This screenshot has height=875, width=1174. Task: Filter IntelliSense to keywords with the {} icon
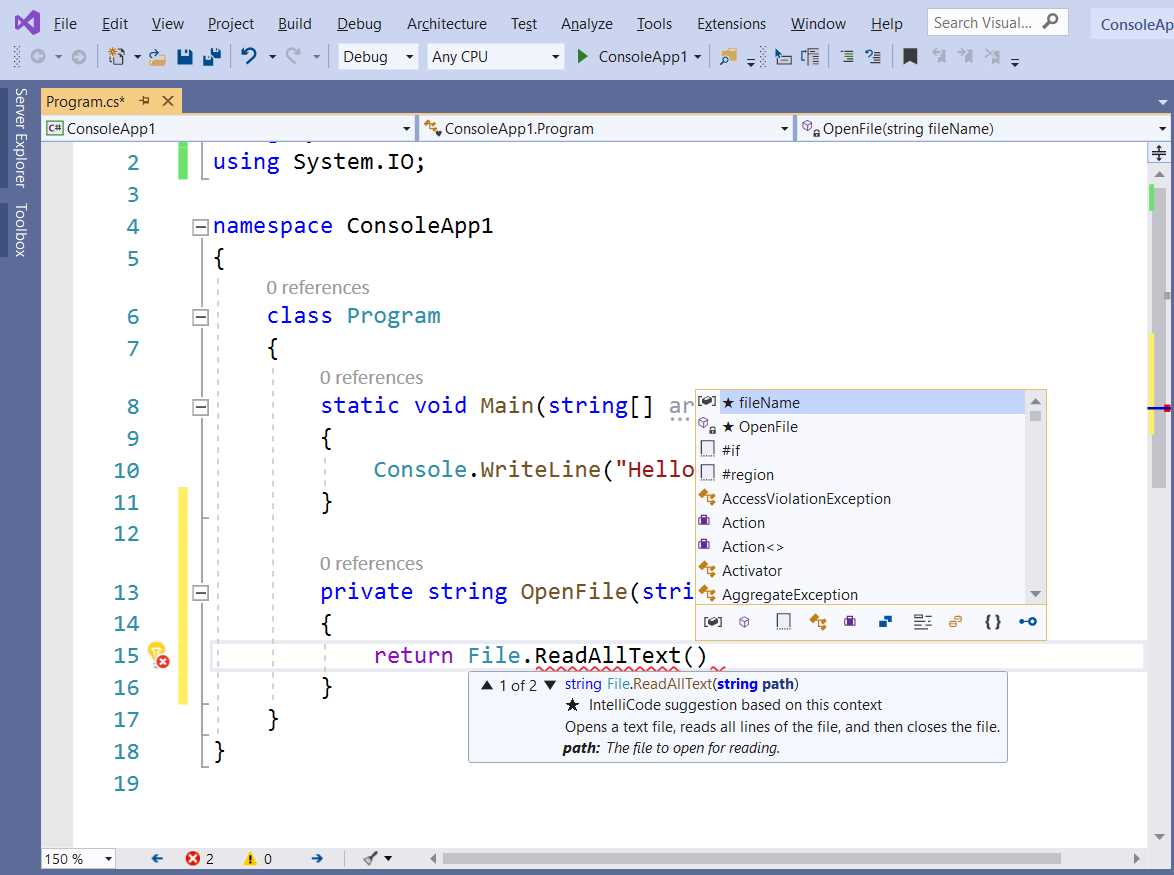click(993, 622)
